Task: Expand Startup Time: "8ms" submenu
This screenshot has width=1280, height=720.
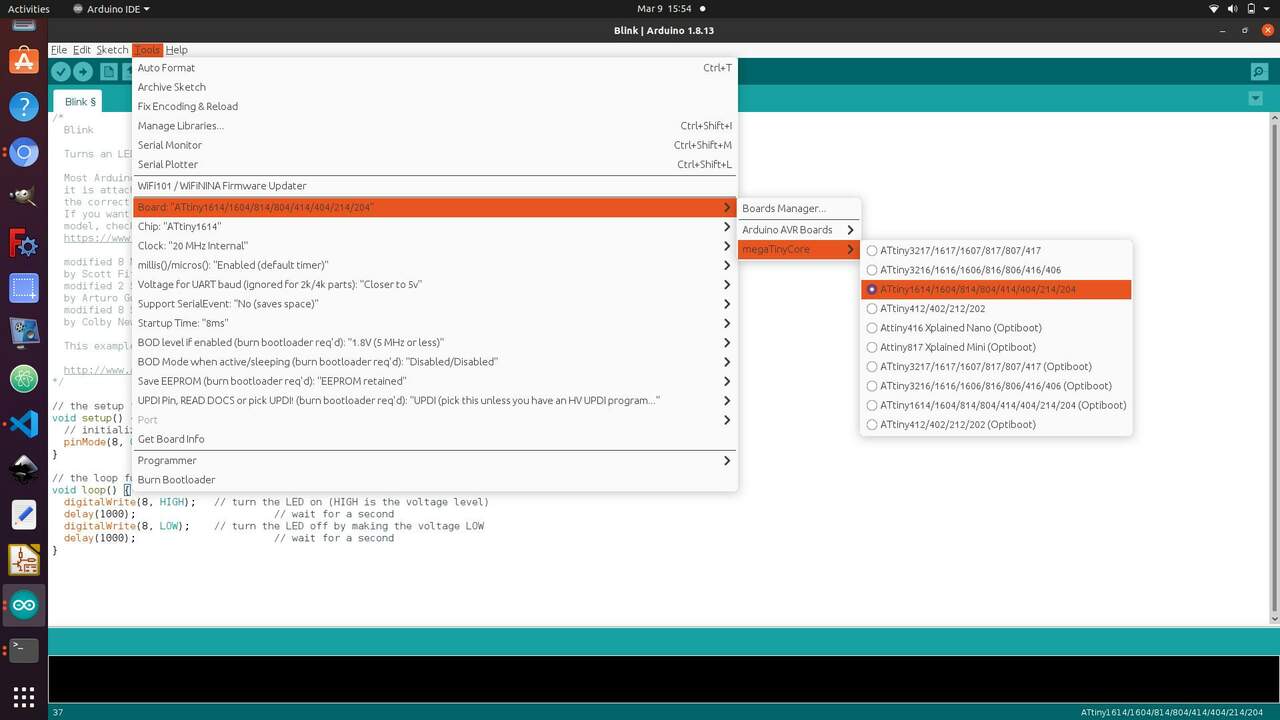Action: (435, 323)
